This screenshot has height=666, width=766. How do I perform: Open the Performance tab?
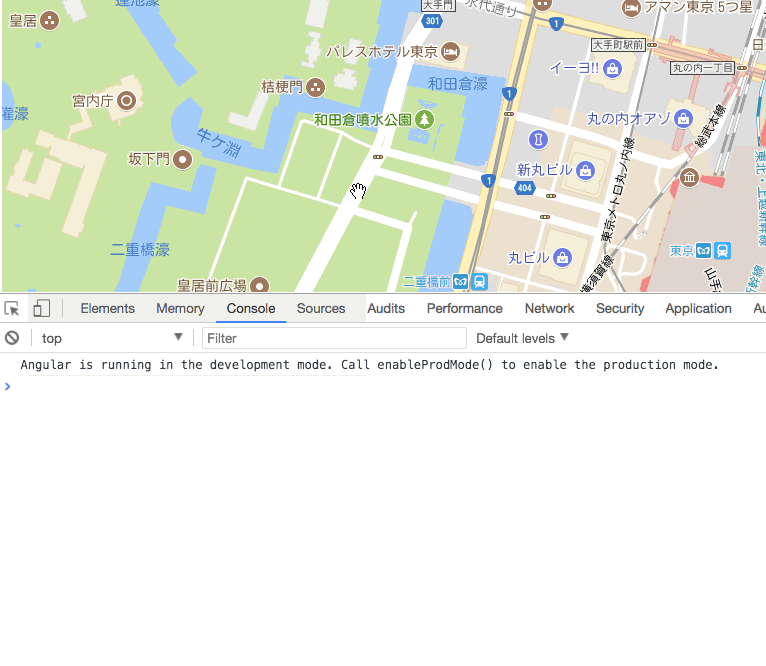[465, 309]
